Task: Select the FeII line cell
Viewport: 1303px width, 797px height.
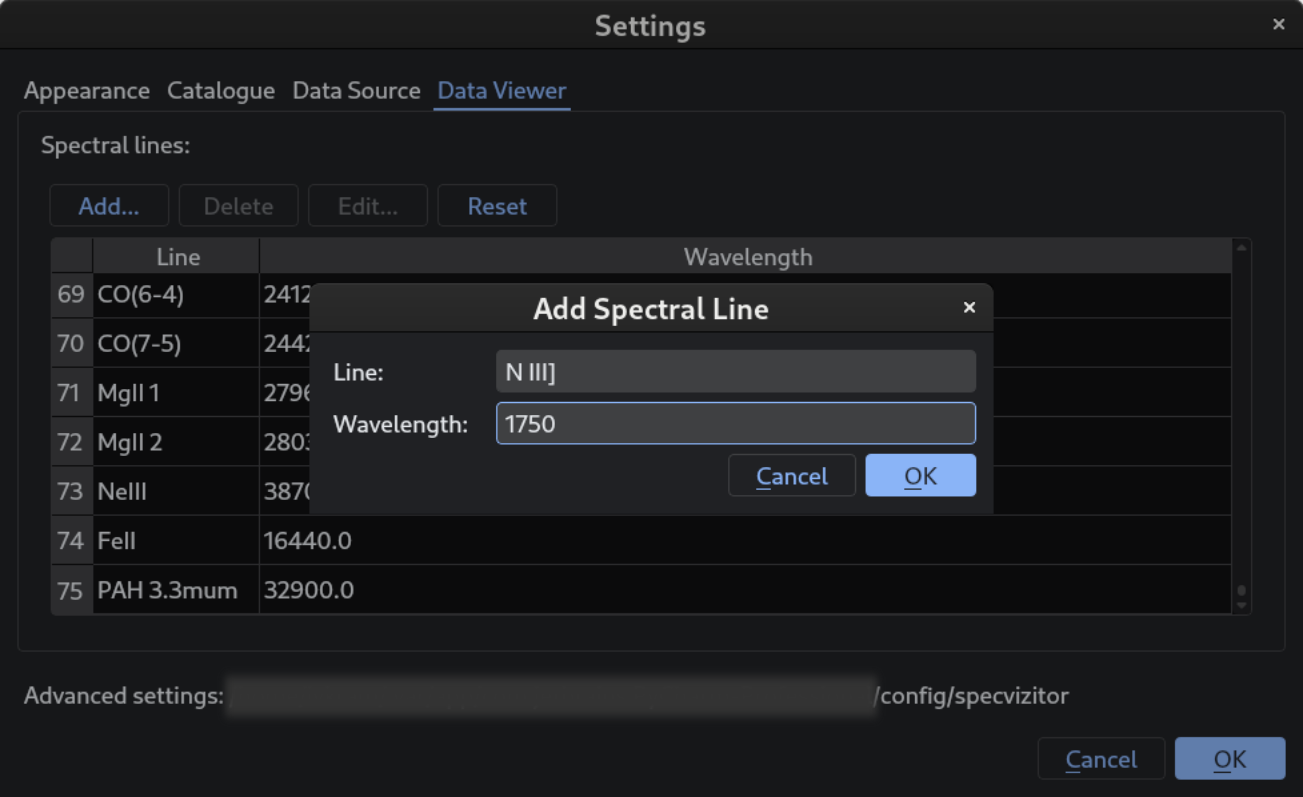Action: [176, 541]
